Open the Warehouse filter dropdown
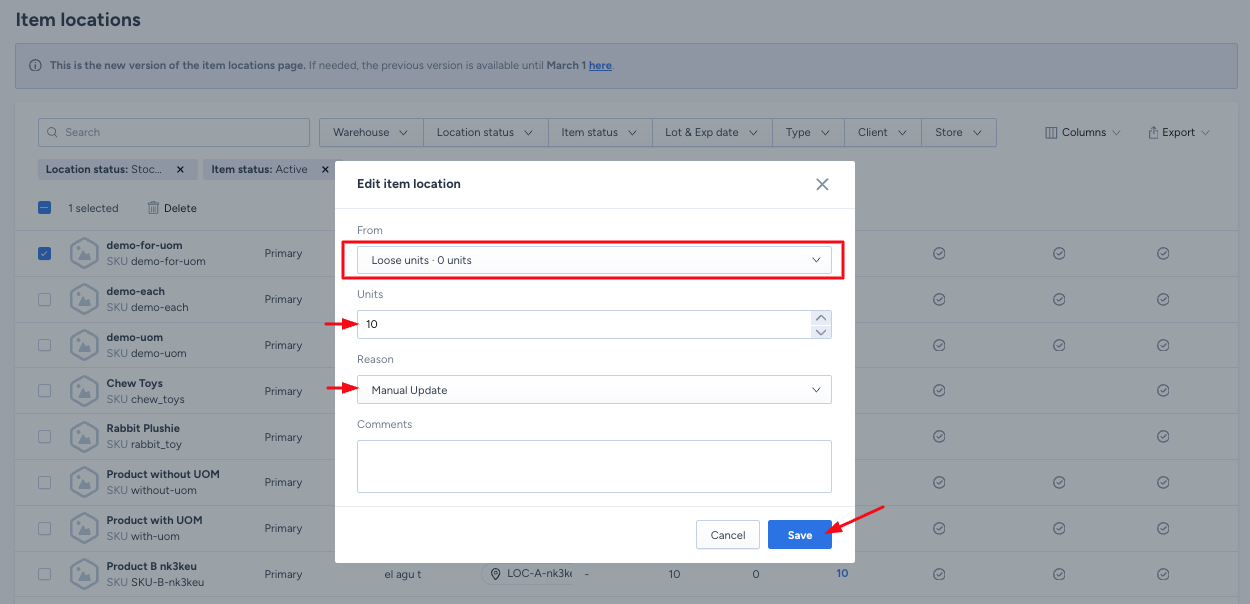Viewport: 1250px width, 604px height. [x=370, y=132]
